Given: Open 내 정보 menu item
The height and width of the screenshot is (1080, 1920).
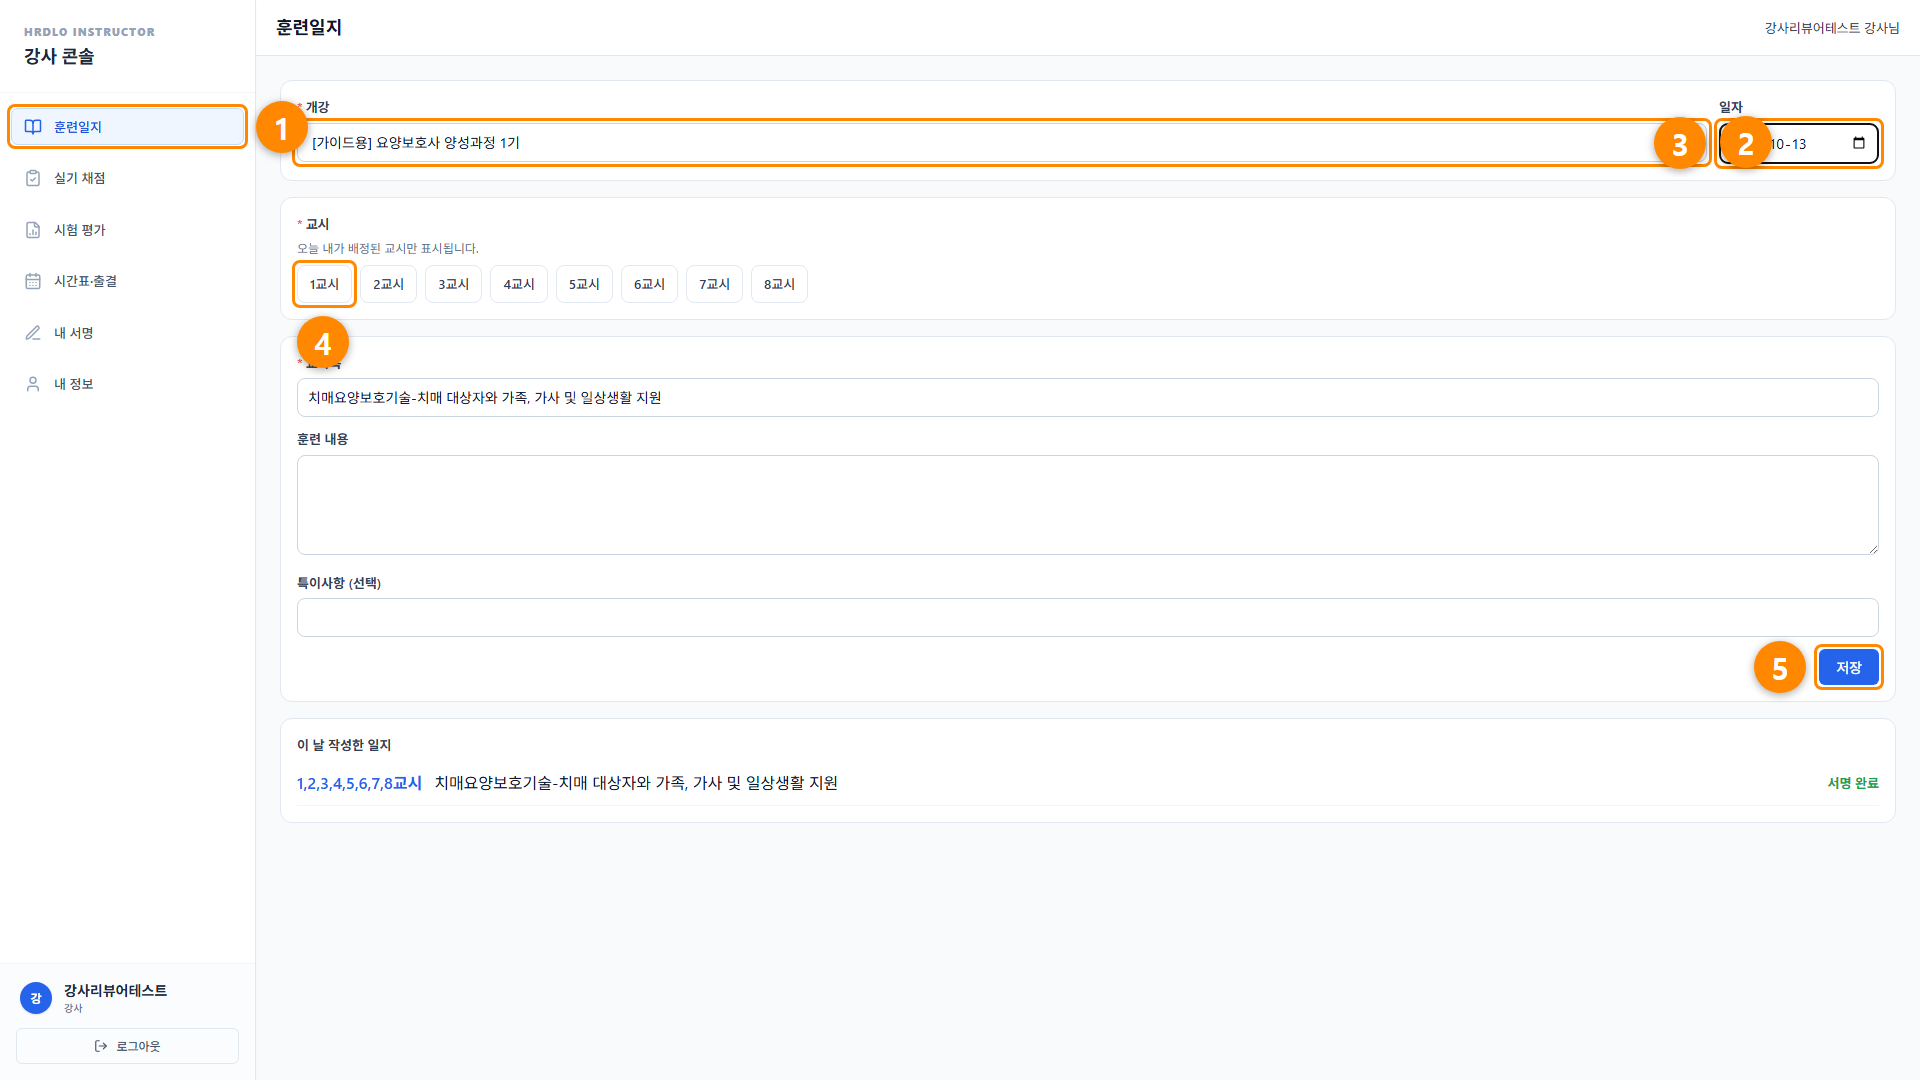Looking at the screenshot, I should [127, 384].
